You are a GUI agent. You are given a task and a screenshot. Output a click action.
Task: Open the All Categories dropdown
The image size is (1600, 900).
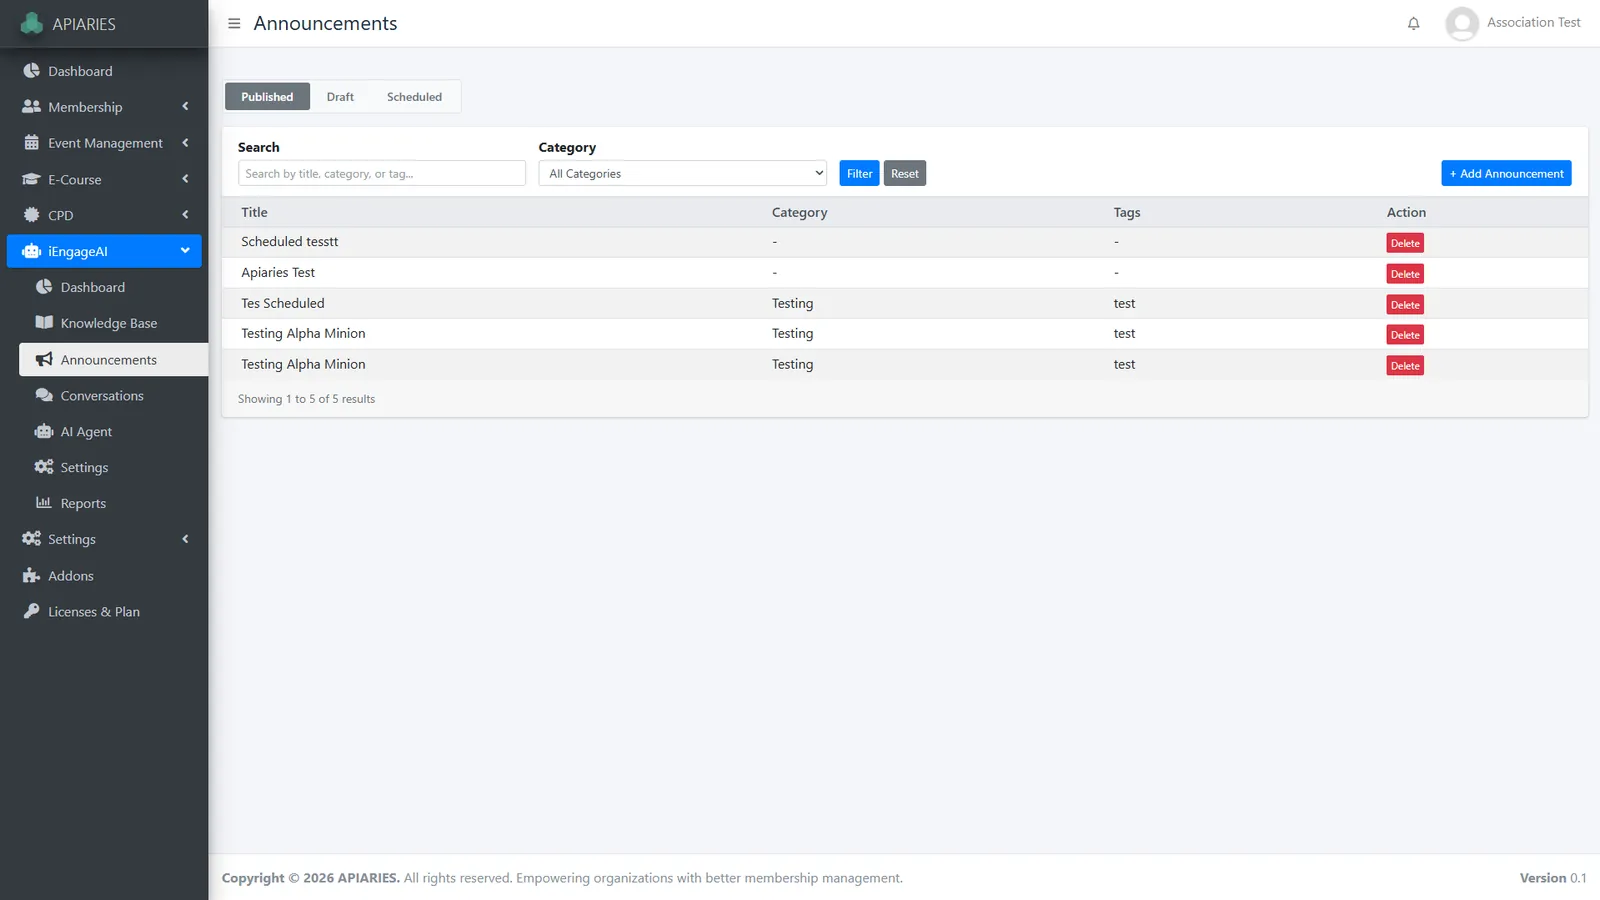(x=682, y=173)
